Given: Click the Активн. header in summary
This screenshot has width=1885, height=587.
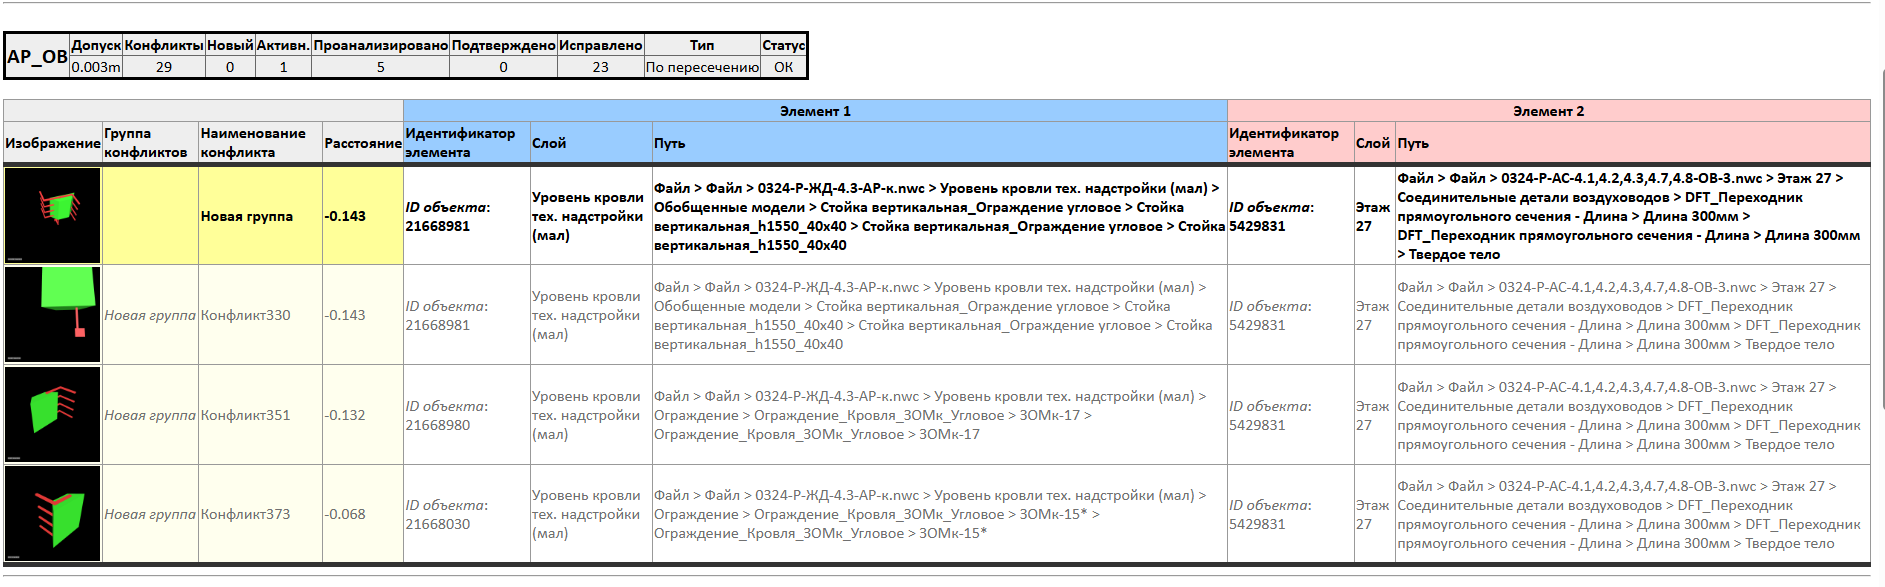Looking at the screenshot, I should point(283,45).
